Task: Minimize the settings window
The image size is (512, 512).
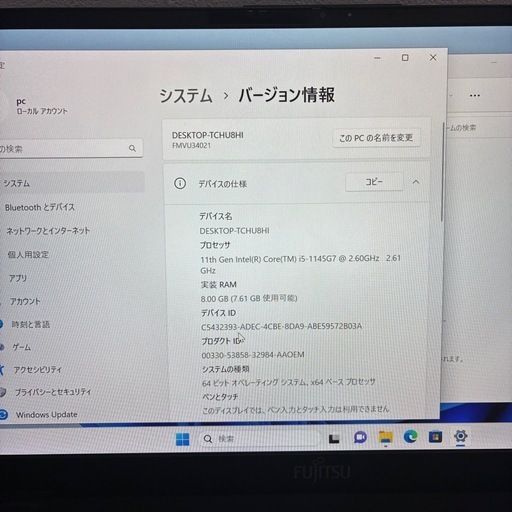Action: coord(377,58)
